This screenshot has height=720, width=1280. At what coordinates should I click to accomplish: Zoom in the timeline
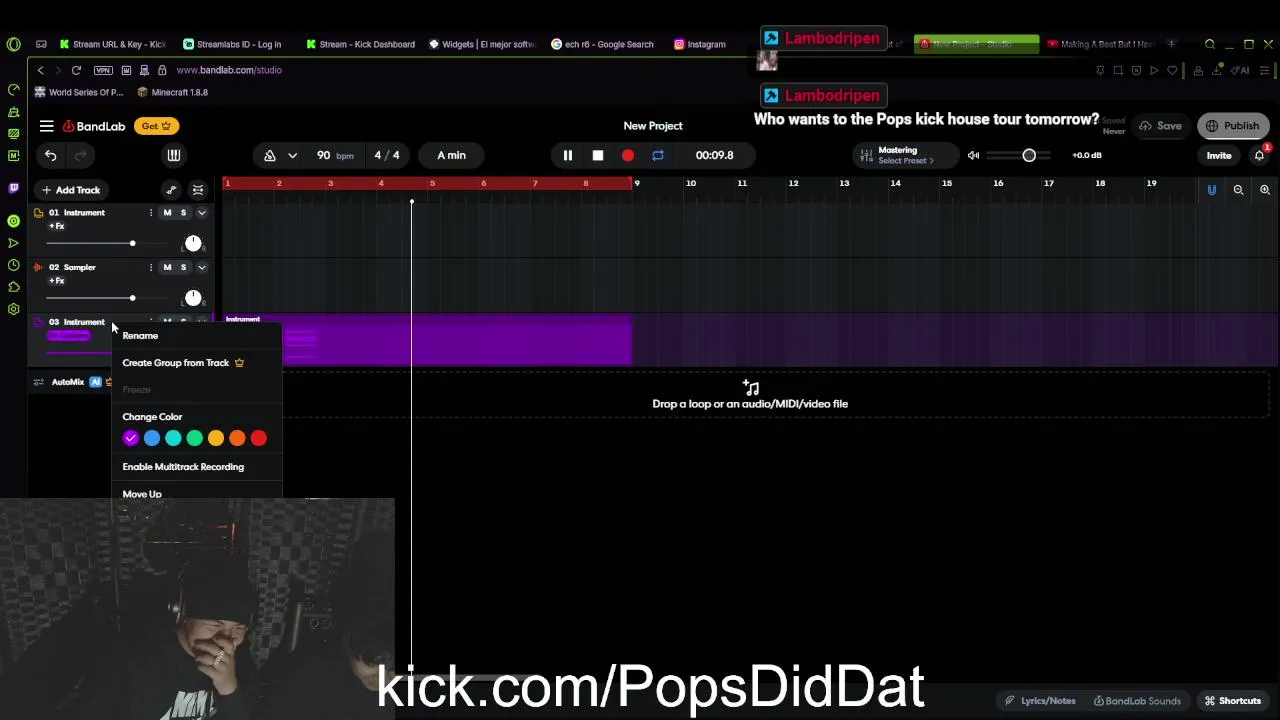1264,190
